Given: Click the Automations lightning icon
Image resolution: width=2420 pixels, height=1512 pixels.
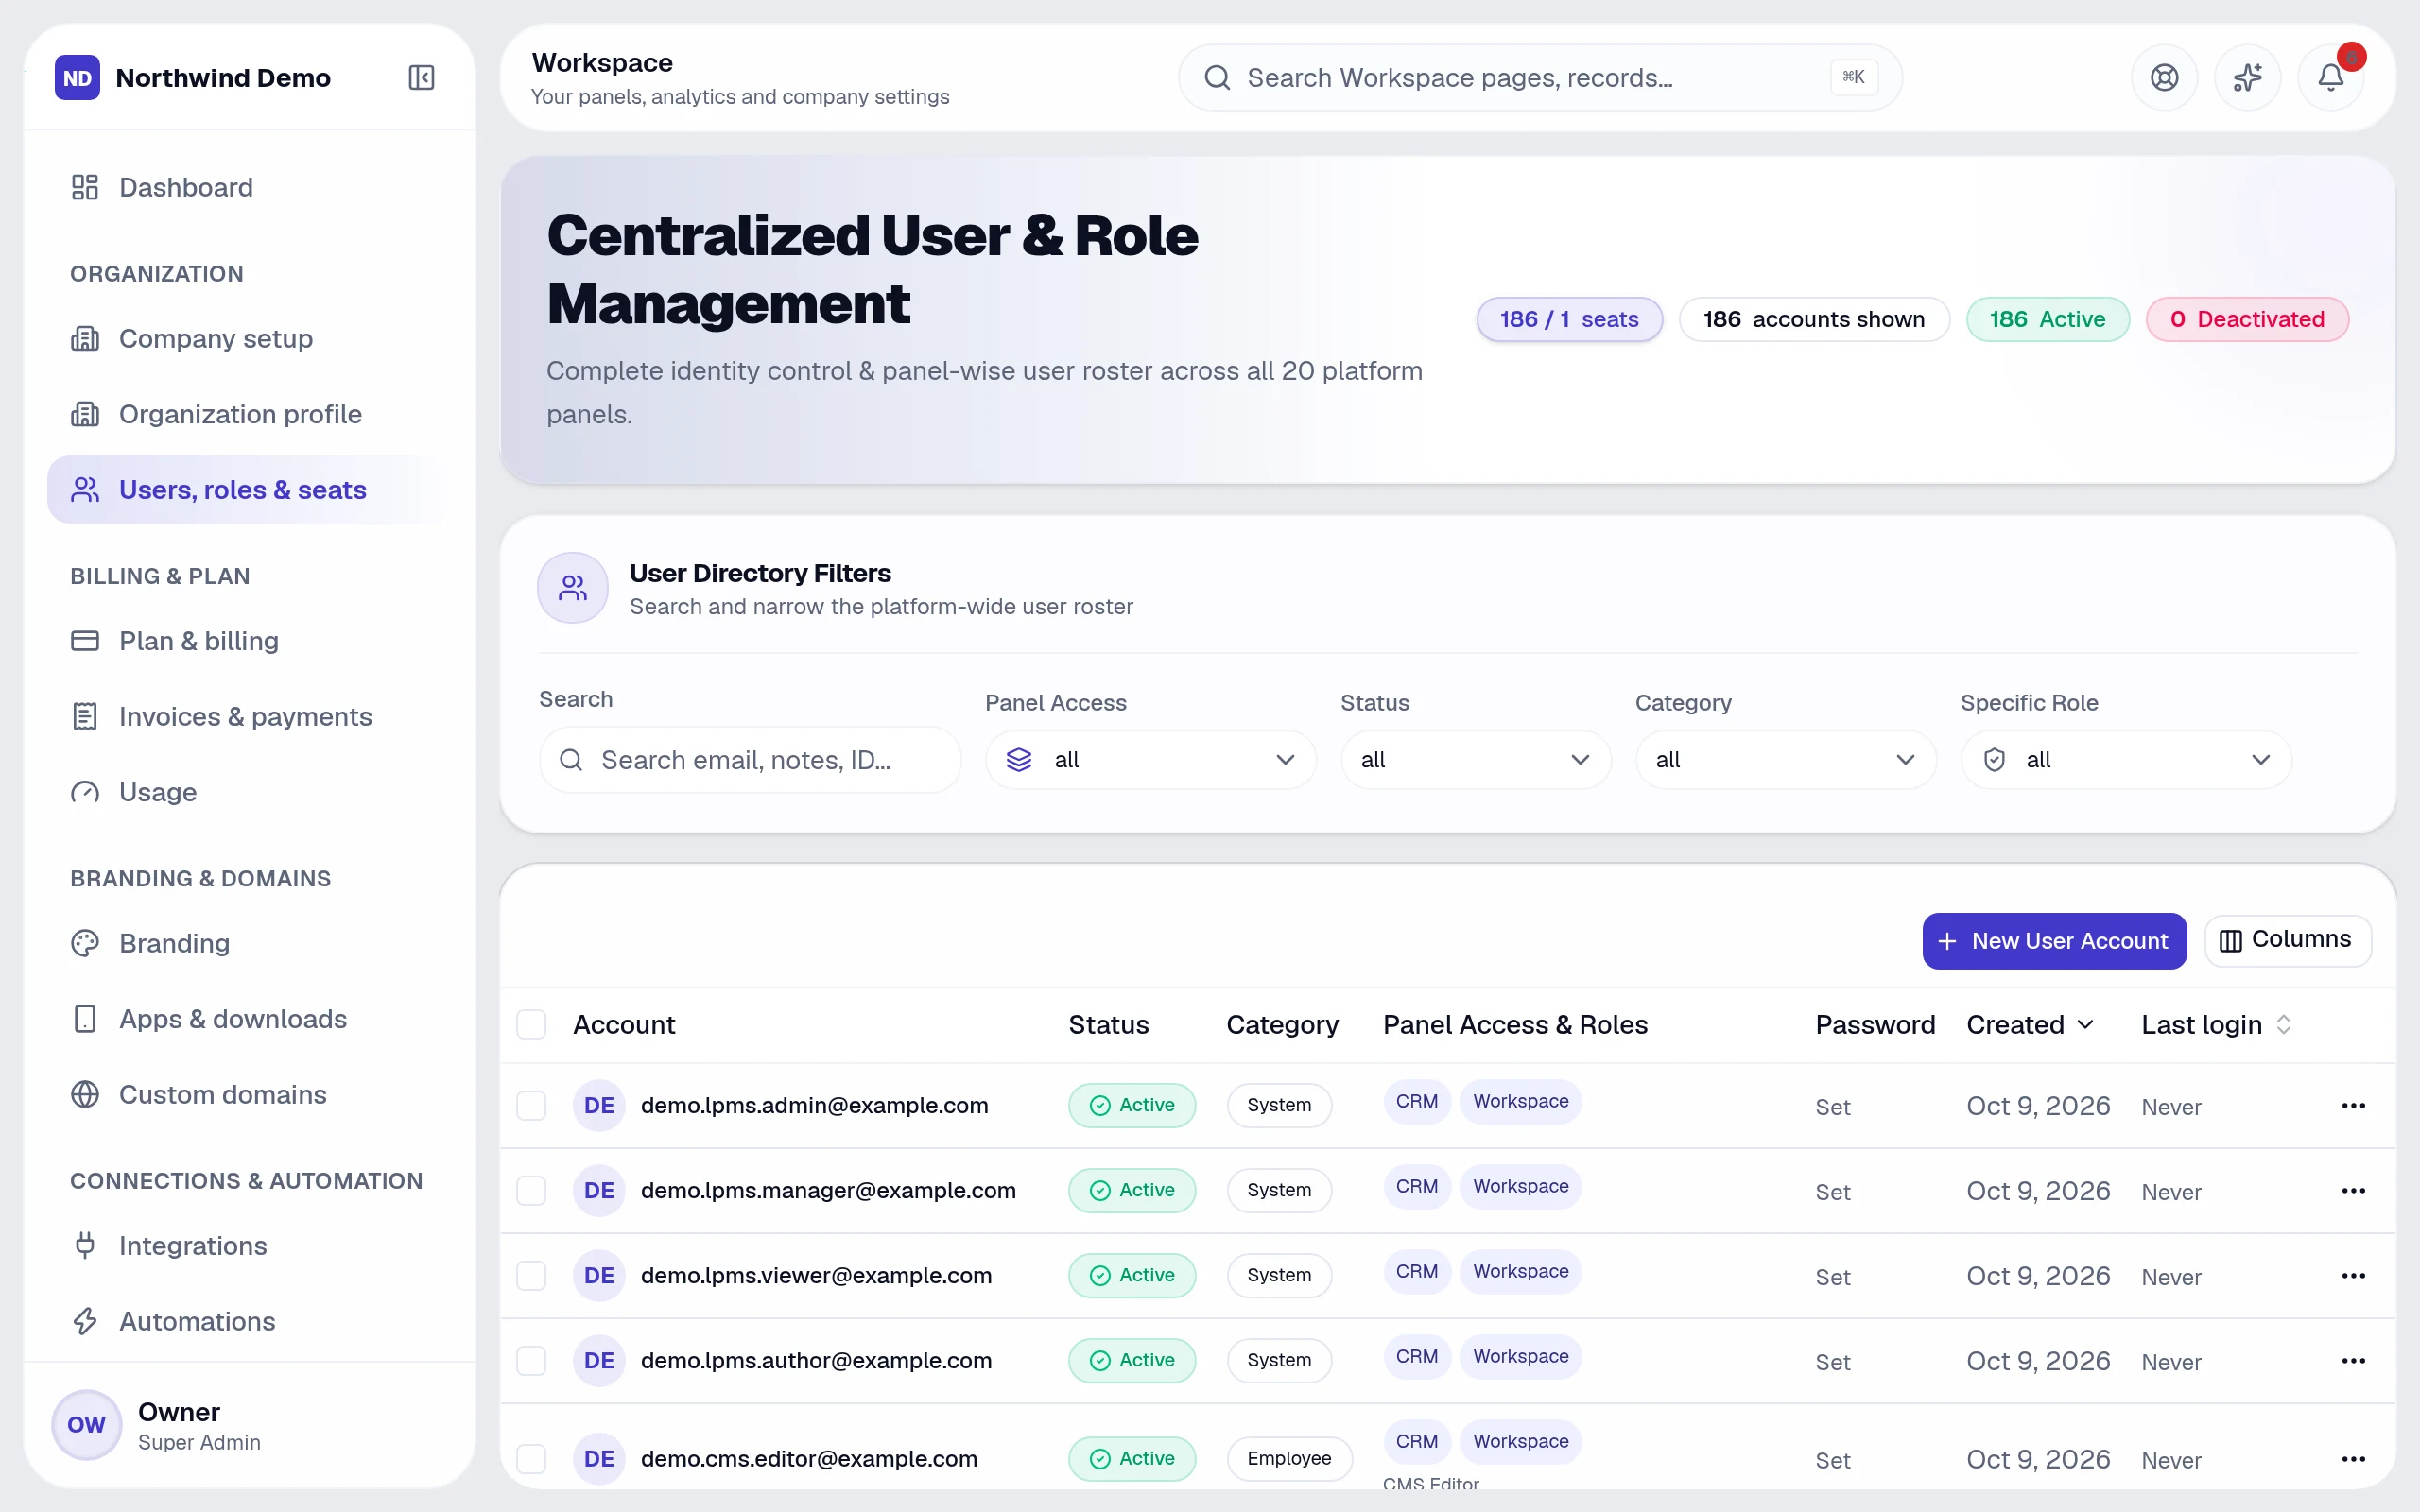Looking at the screenshot, I should (85, 1321).
